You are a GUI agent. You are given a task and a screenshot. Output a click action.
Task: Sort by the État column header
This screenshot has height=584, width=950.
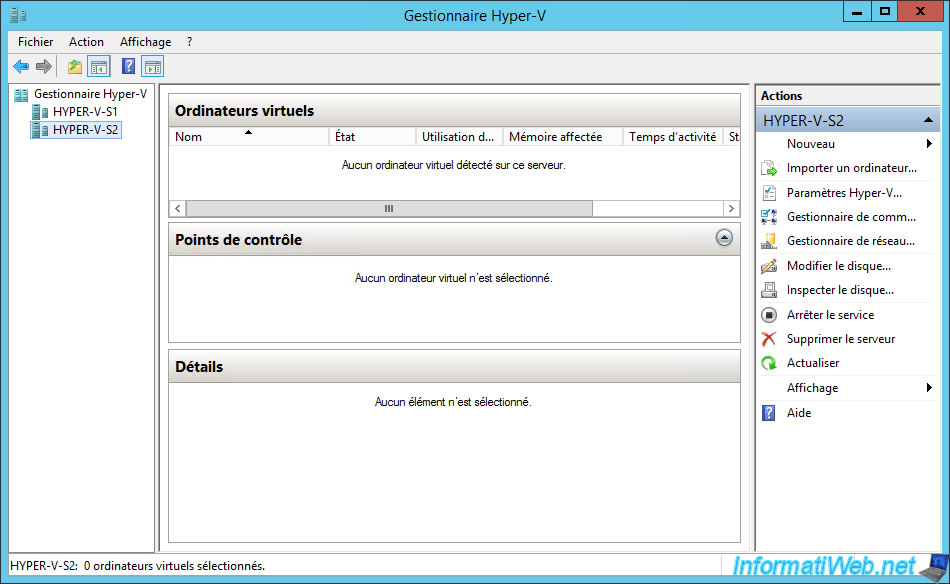point(372,137)
